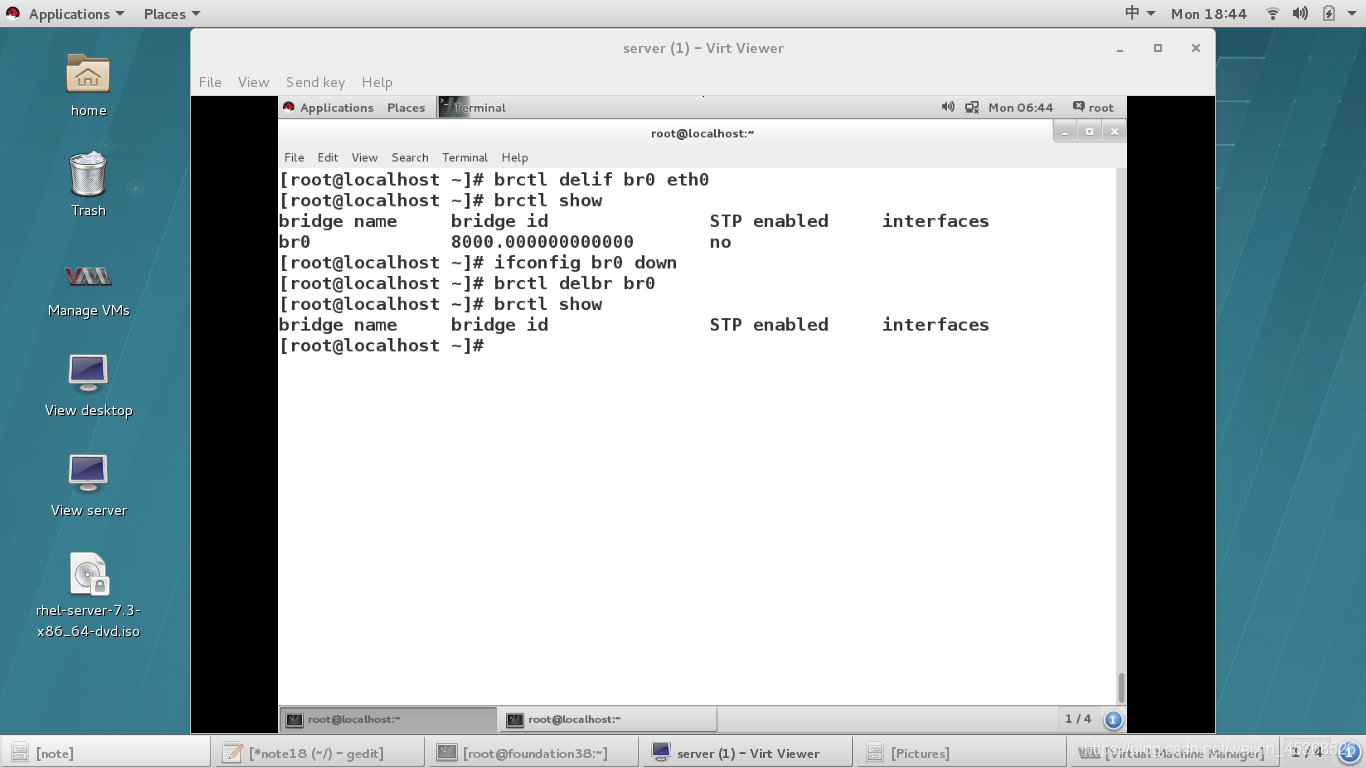
Task: Open the Virt Viewer Send key menu
Action: click(315, 82)
